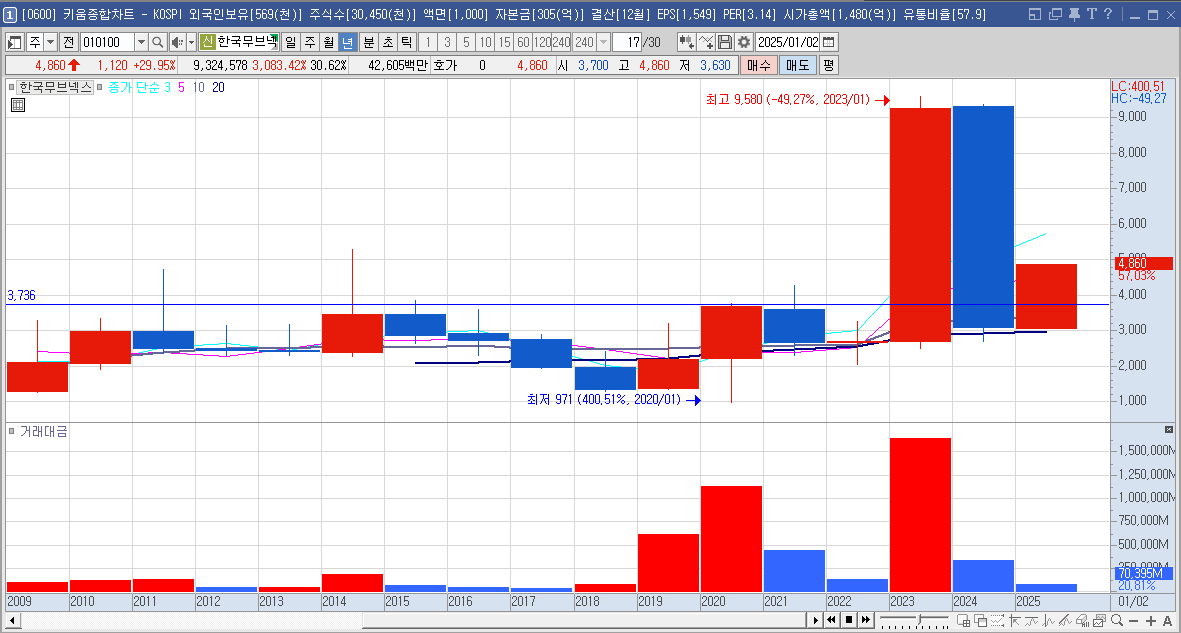Image resolution: width=1181 pixels, height=633 pixels.
Task: Toggle the 거래대금 indicator checkbox marker
Action: click(x=12, y=432)
